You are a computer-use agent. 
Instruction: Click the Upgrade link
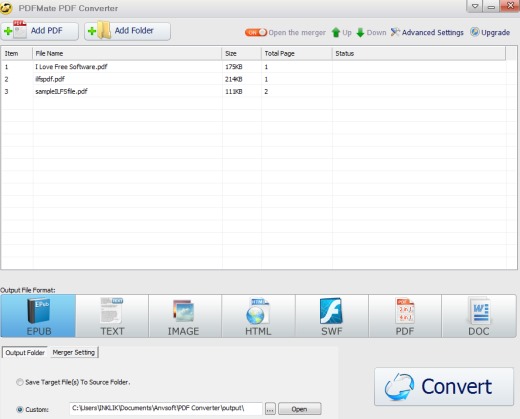(490, 32)
